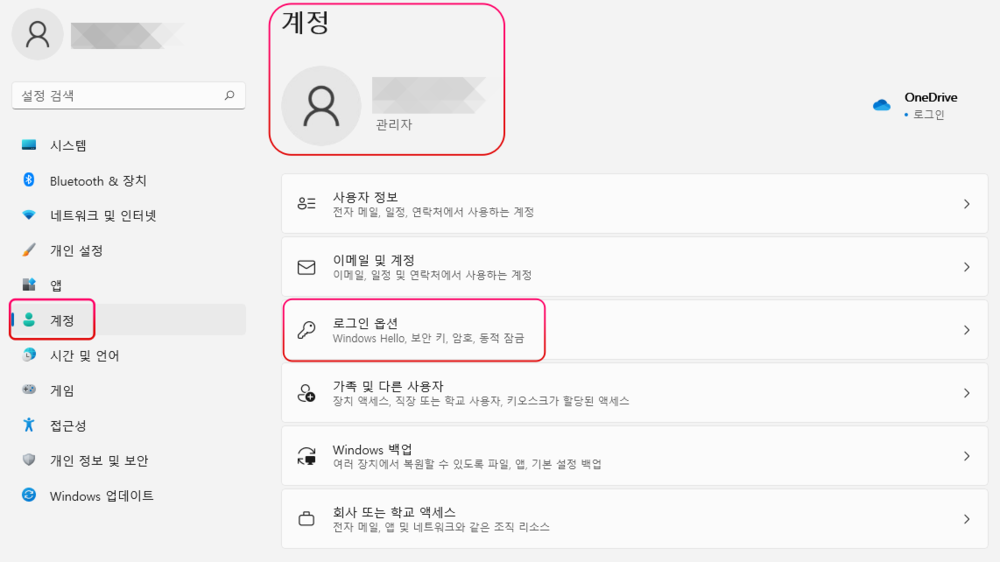
Task: Click the search magnifier icon
Action: [229, 96]
